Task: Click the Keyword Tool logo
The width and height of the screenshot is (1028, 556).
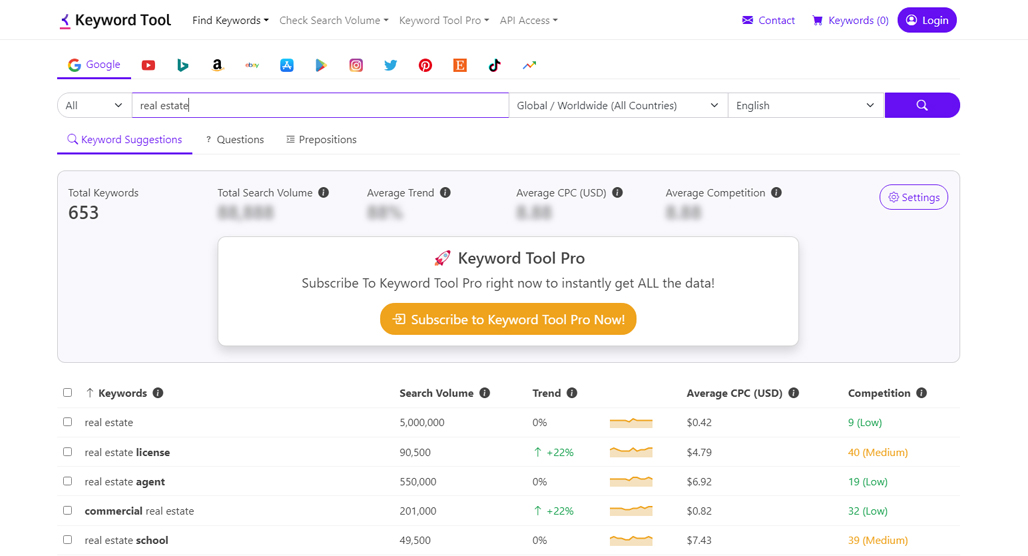Action: tap(115, 20)
